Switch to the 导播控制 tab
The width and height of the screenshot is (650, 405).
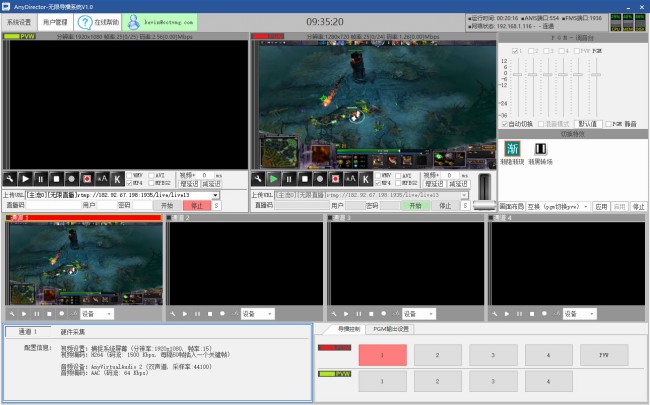click(349, 329)
